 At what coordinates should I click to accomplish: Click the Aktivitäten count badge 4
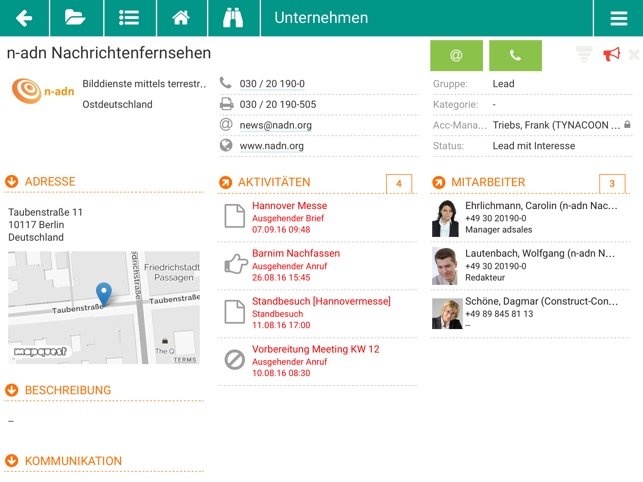(x=399, y=183)
